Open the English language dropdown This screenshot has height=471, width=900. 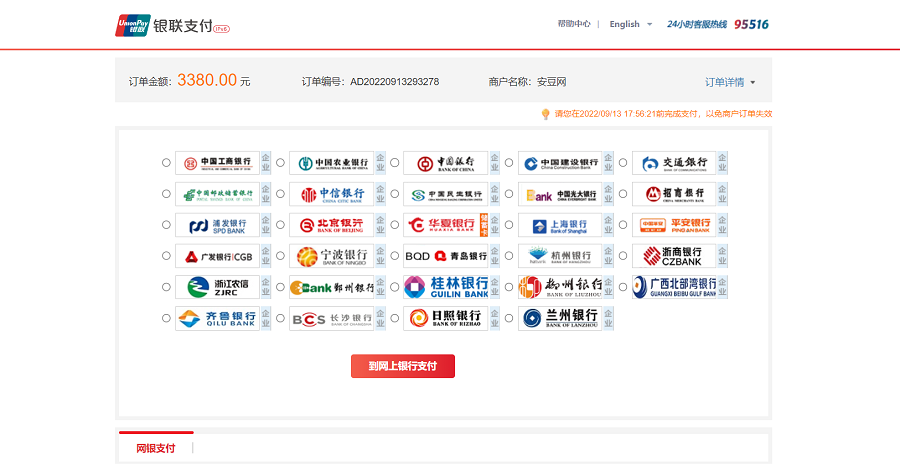point(631,24)
